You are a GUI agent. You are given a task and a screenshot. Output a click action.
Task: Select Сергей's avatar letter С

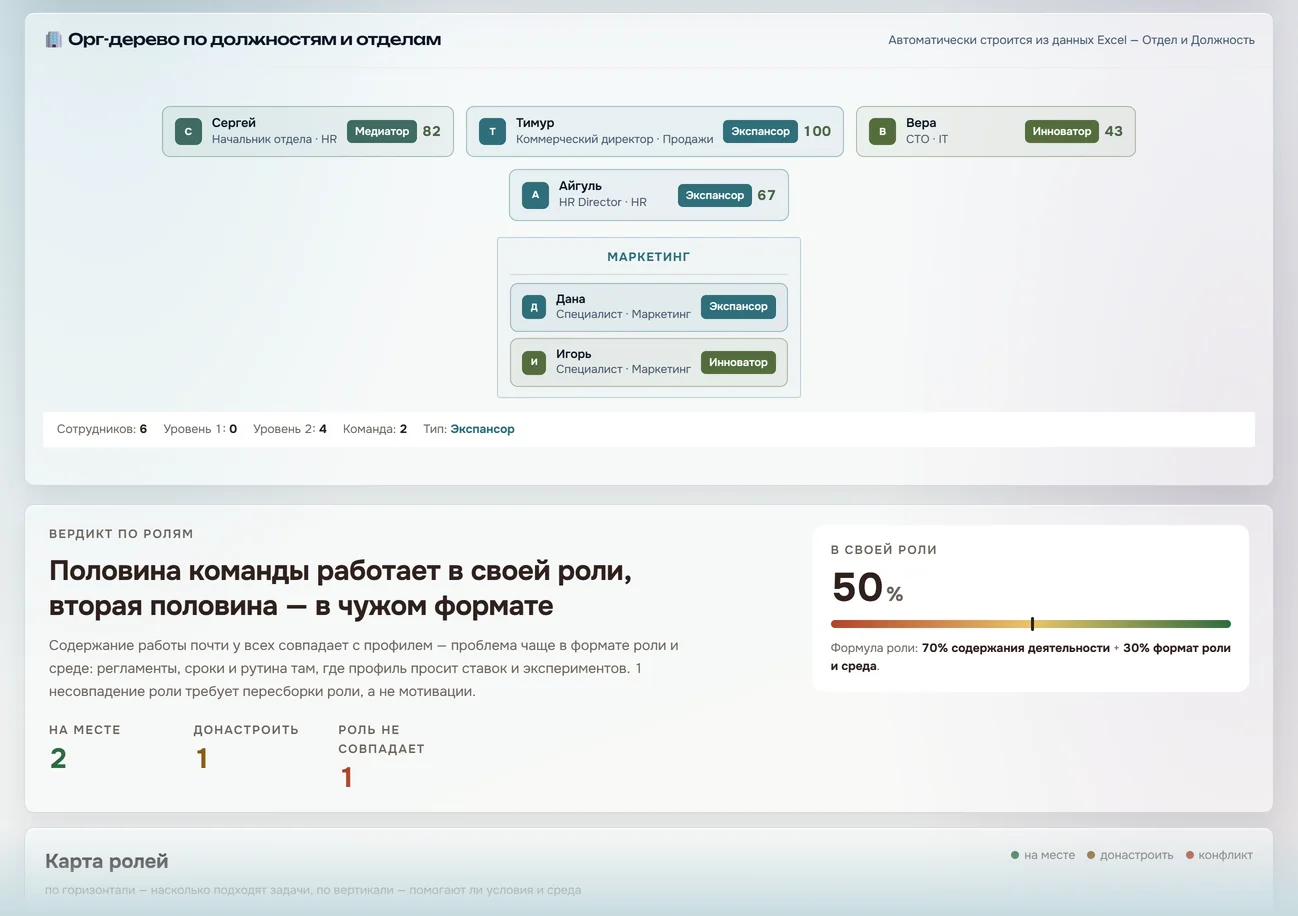(x=188, y=131)
